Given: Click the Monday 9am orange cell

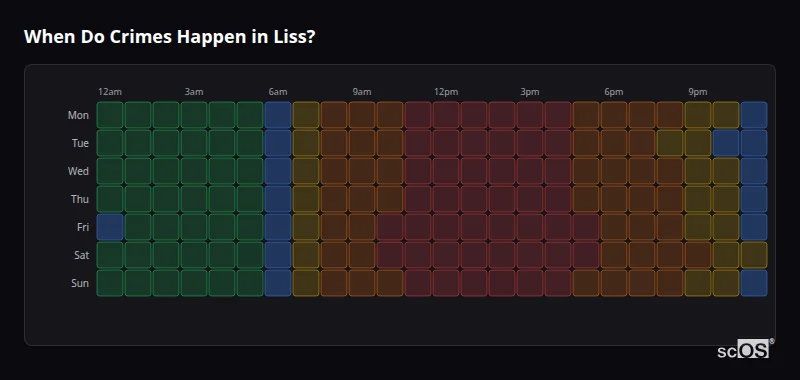Looking at the screenshot, I should coord(362,115).
